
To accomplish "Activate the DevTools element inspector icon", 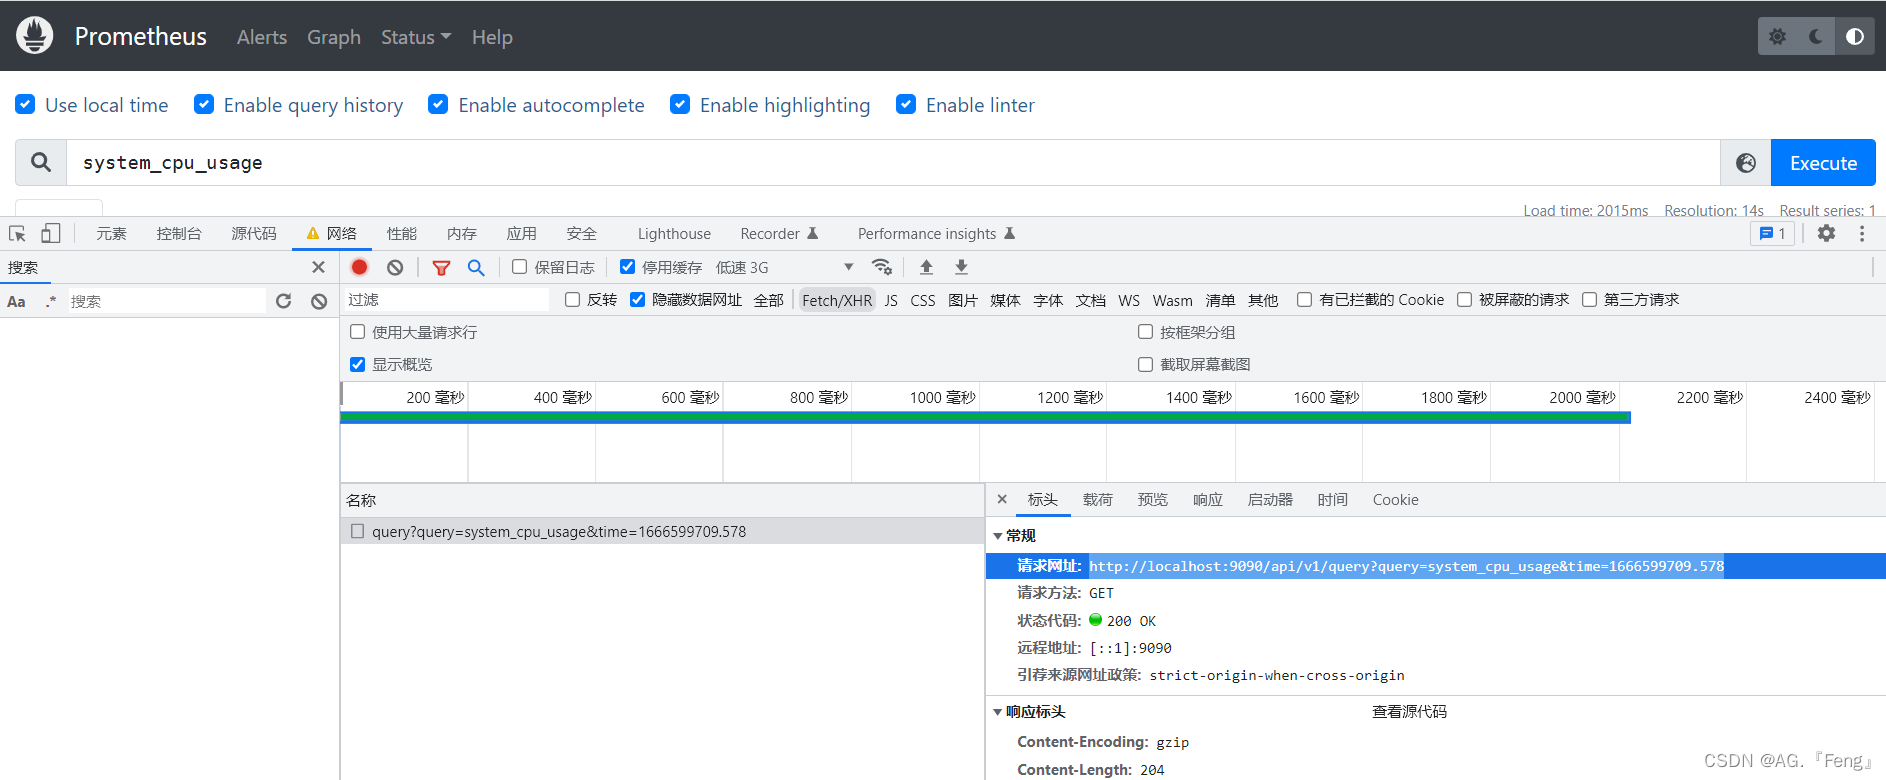I will pyautogui.click(x=18, y=234).
